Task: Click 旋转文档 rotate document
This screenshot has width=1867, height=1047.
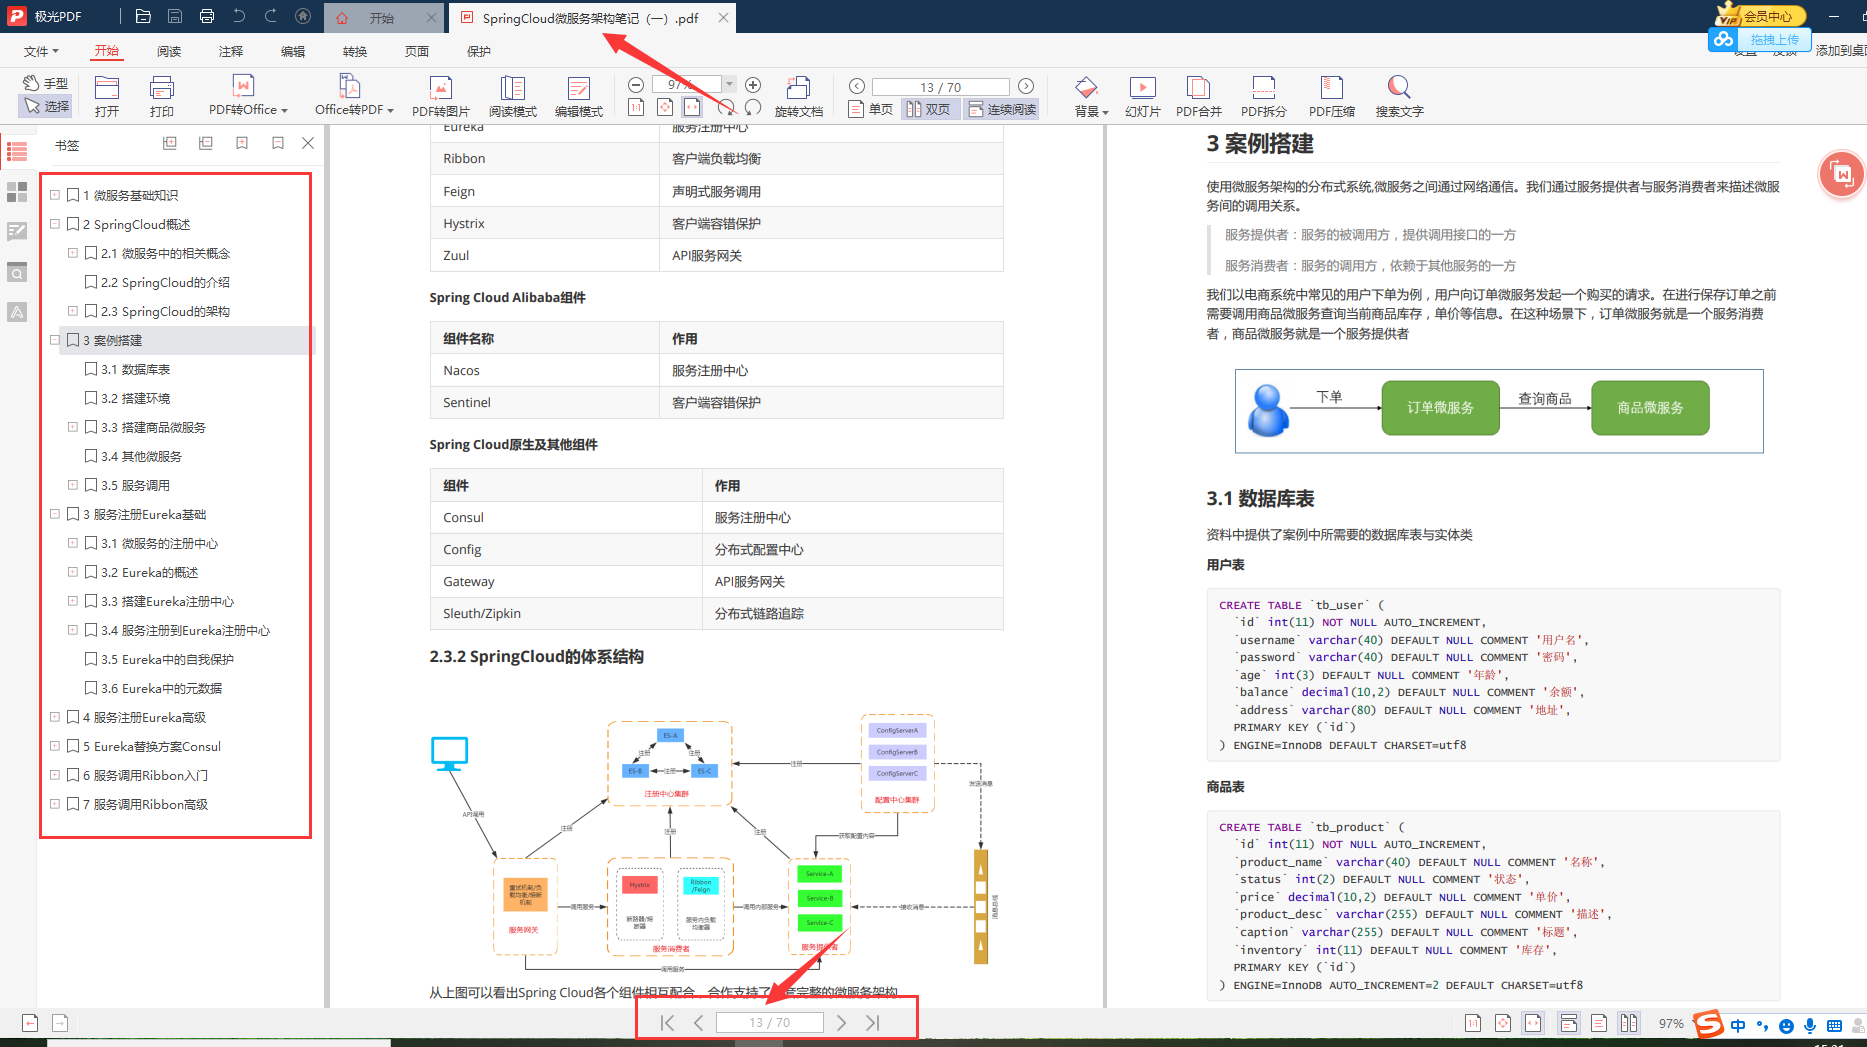Action: (x=798, y=97)
